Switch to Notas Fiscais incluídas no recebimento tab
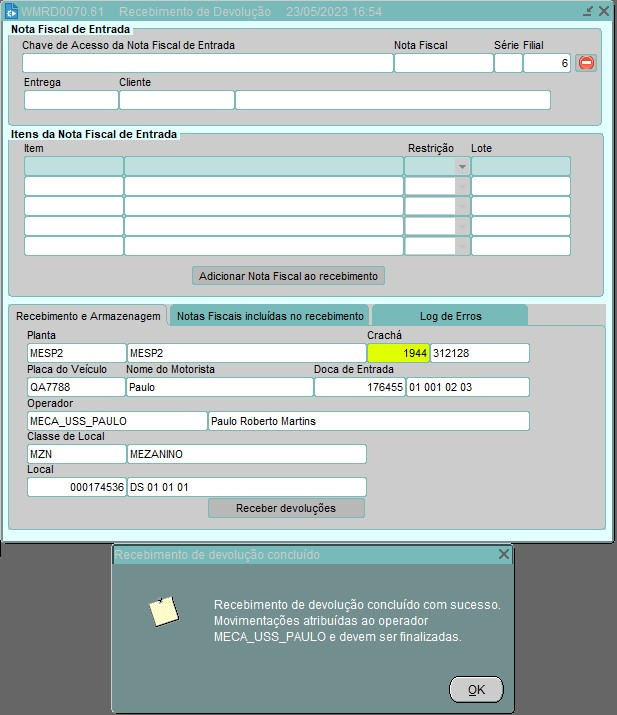This screenshot has height=715, width=617. coord(270,316)
